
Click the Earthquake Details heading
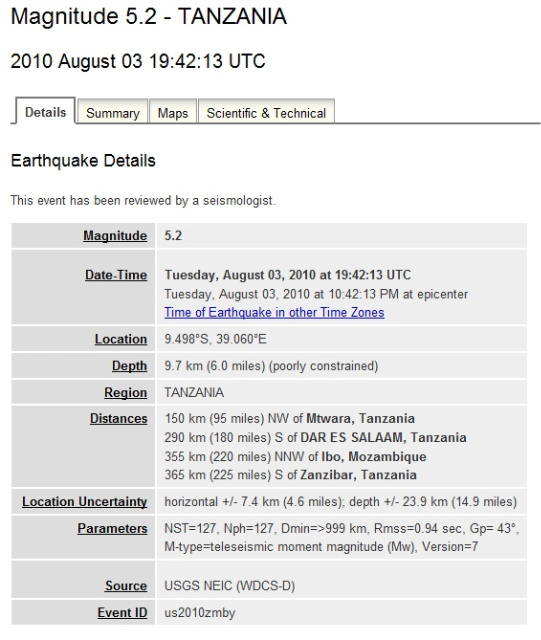coord(83,160)
